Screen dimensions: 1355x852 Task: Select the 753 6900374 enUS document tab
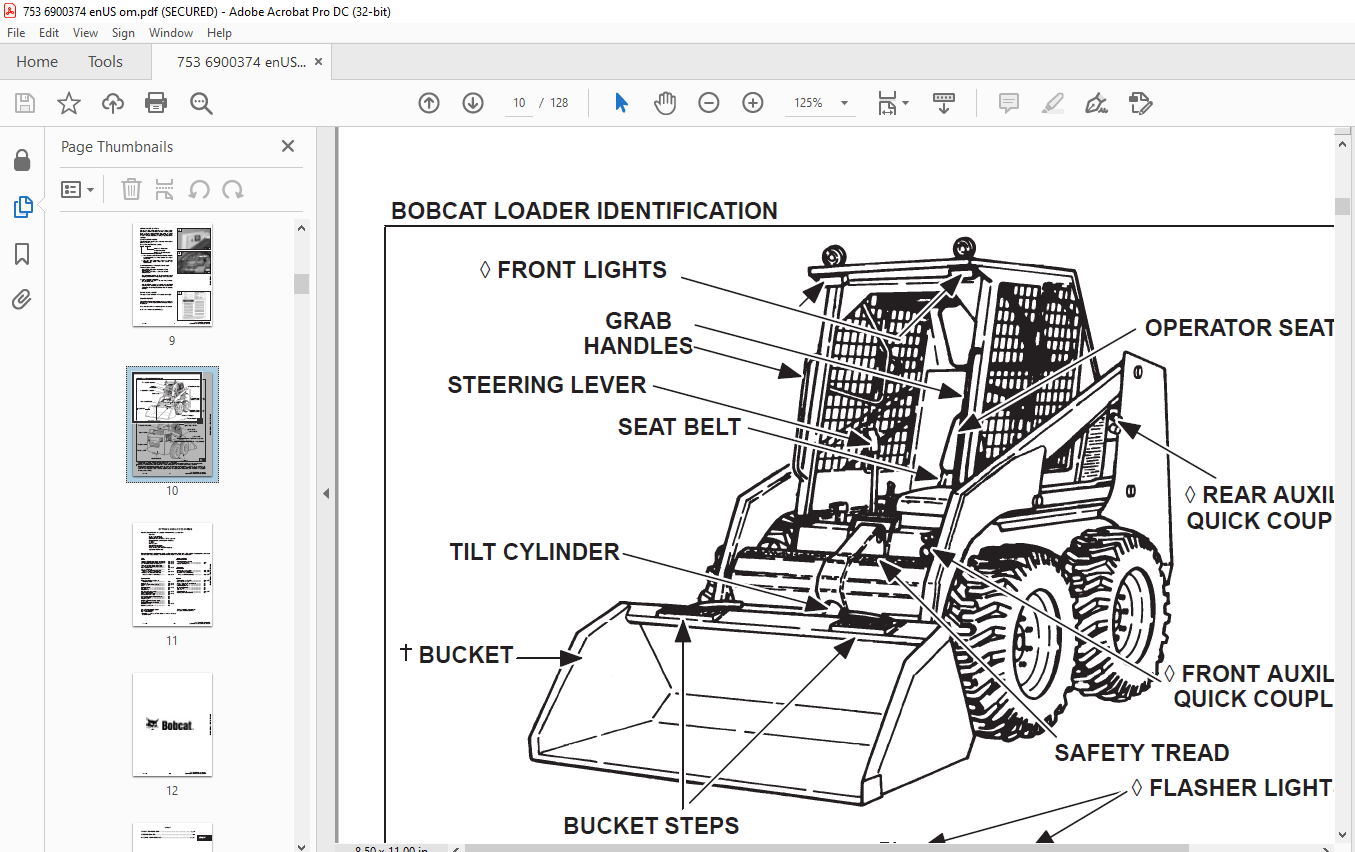(240, 62)
